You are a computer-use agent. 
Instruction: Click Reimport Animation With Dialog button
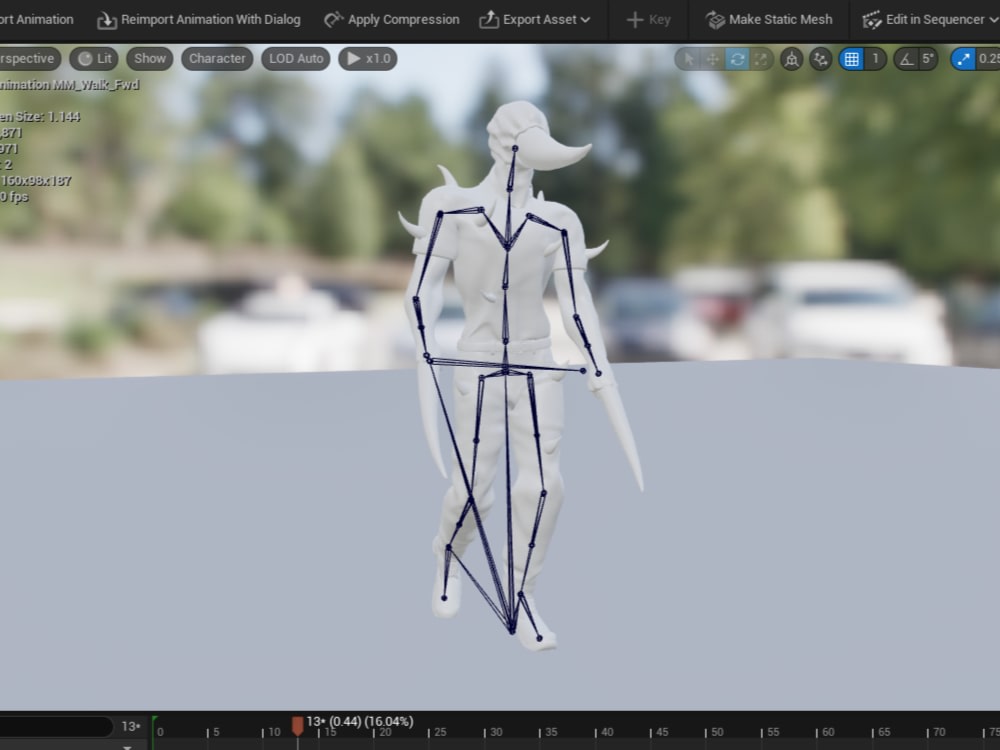coord(198,20)
